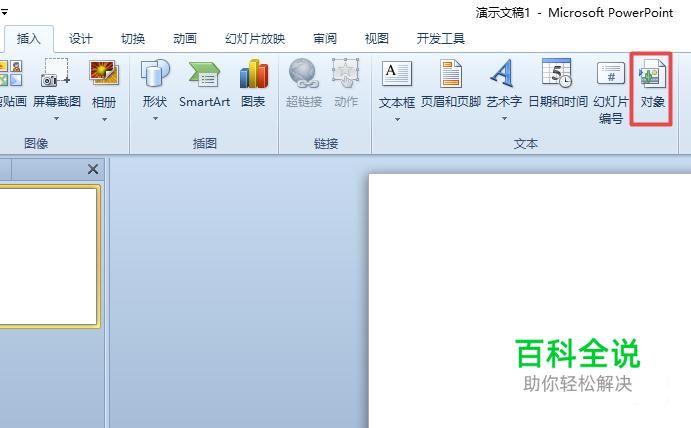Expand the WordArt (艺术字) dropdown arrow

pyautogui.click(x=504, y=119)
